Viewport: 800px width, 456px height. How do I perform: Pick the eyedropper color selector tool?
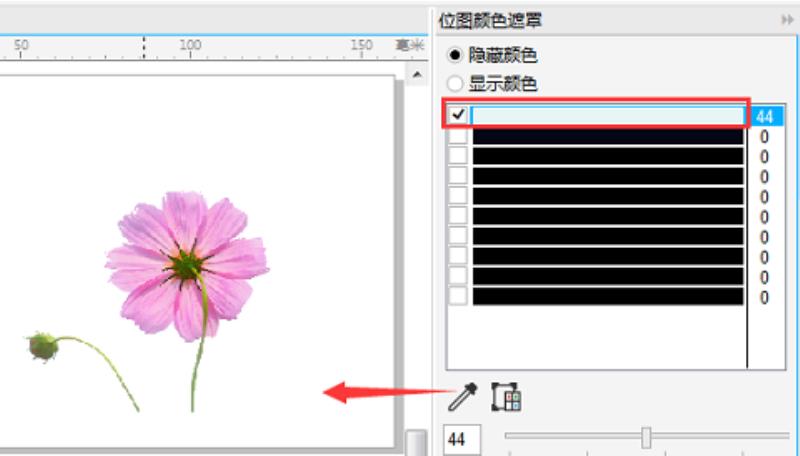(462, 397)
